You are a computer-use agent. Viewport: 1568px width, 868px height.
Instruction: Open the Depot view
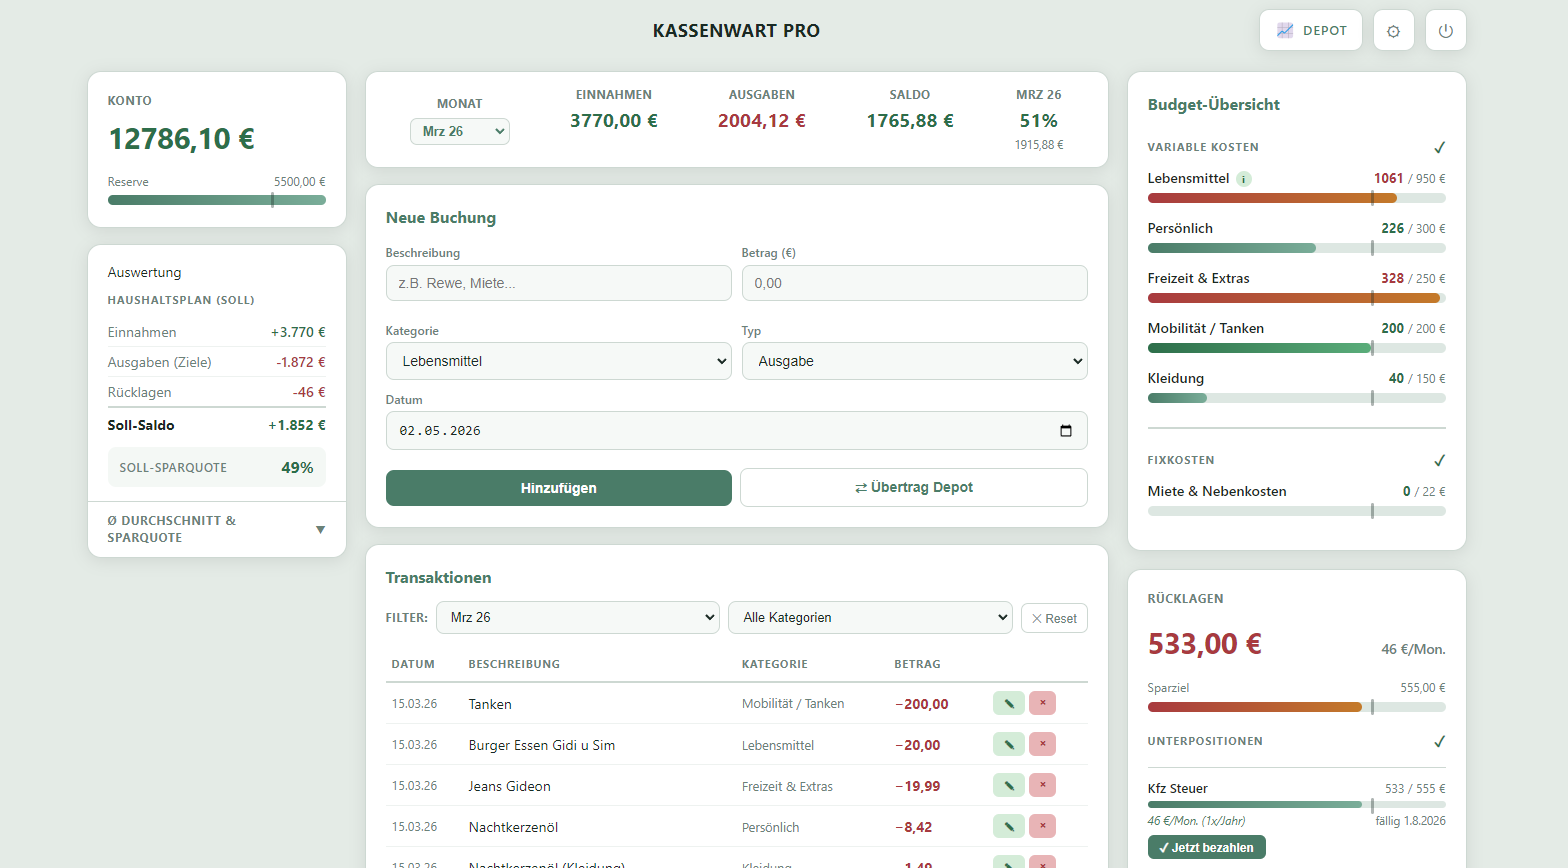(1310, 31)
